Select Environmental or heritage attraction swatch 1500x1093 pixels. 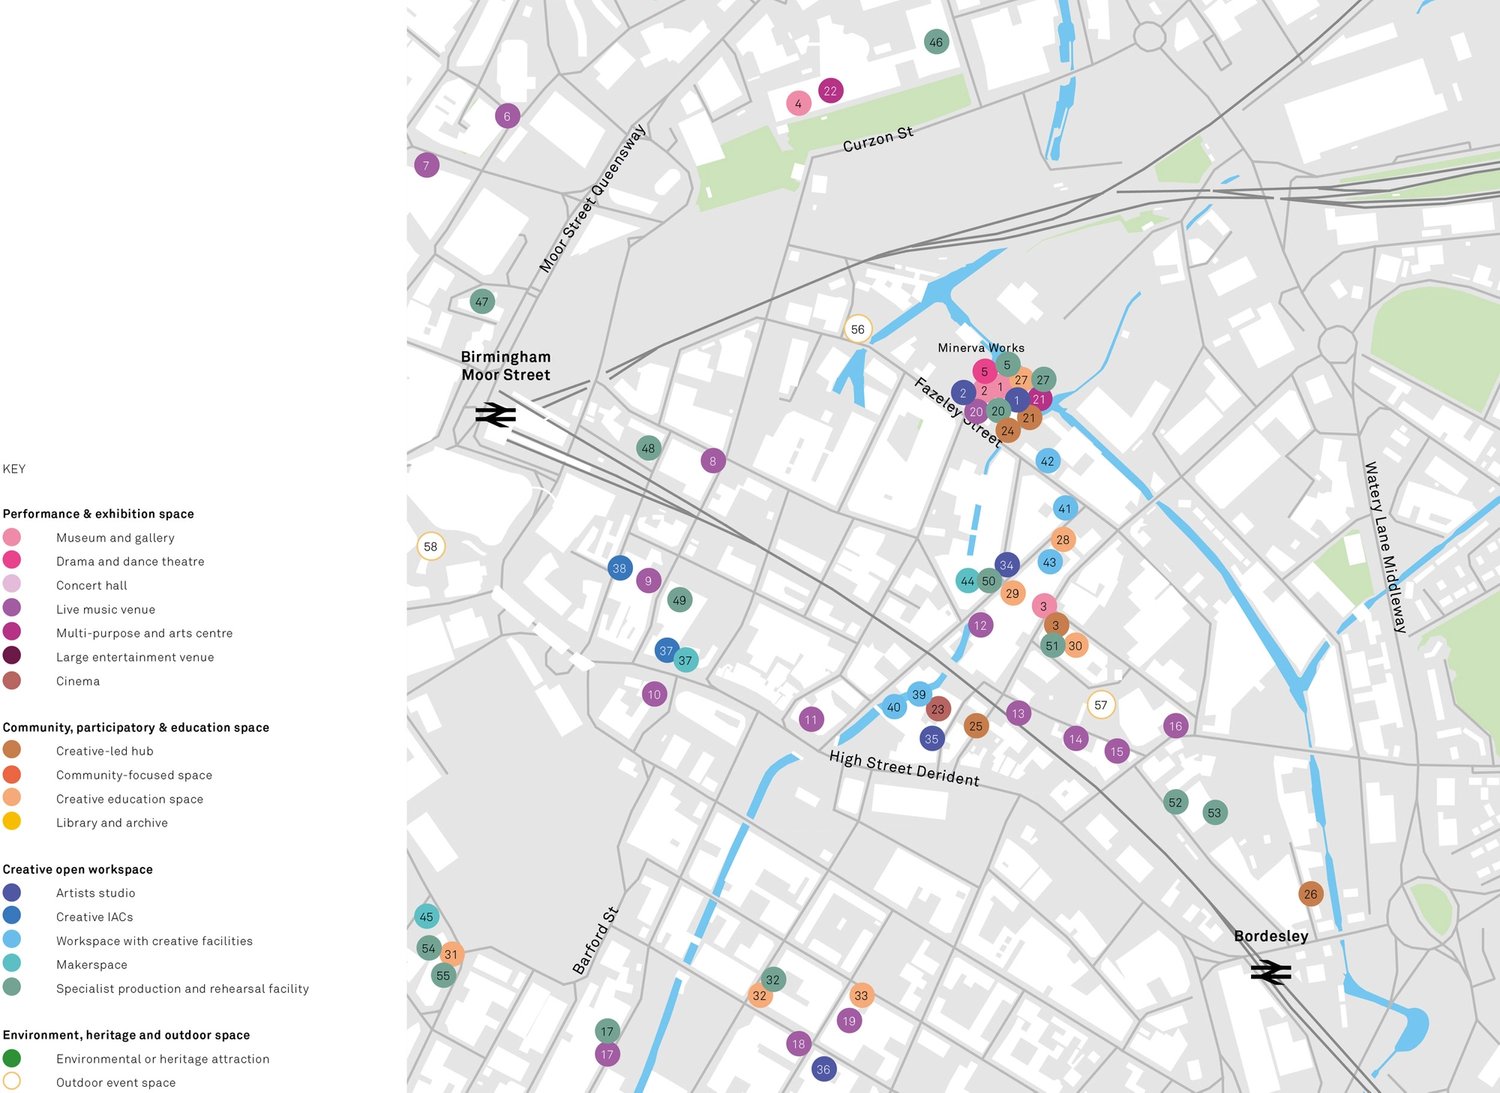pos(12,1058)
